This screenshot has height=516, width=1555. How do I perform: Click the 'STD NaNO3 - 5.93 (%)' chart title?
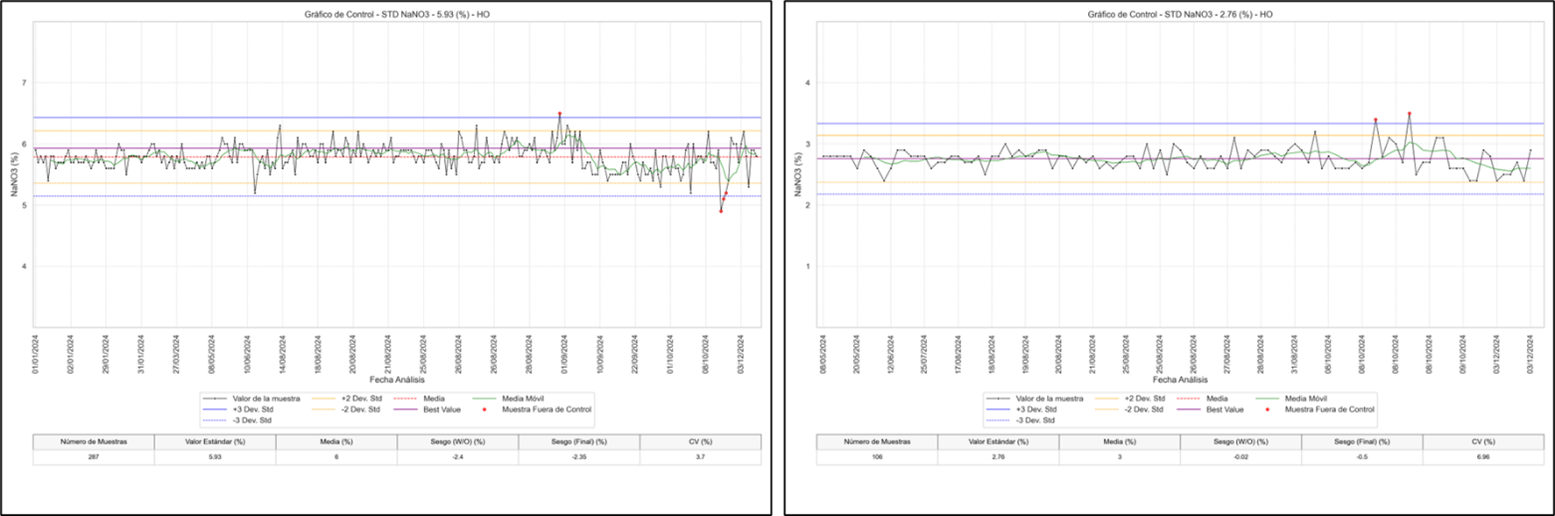[x=397, y=14]
